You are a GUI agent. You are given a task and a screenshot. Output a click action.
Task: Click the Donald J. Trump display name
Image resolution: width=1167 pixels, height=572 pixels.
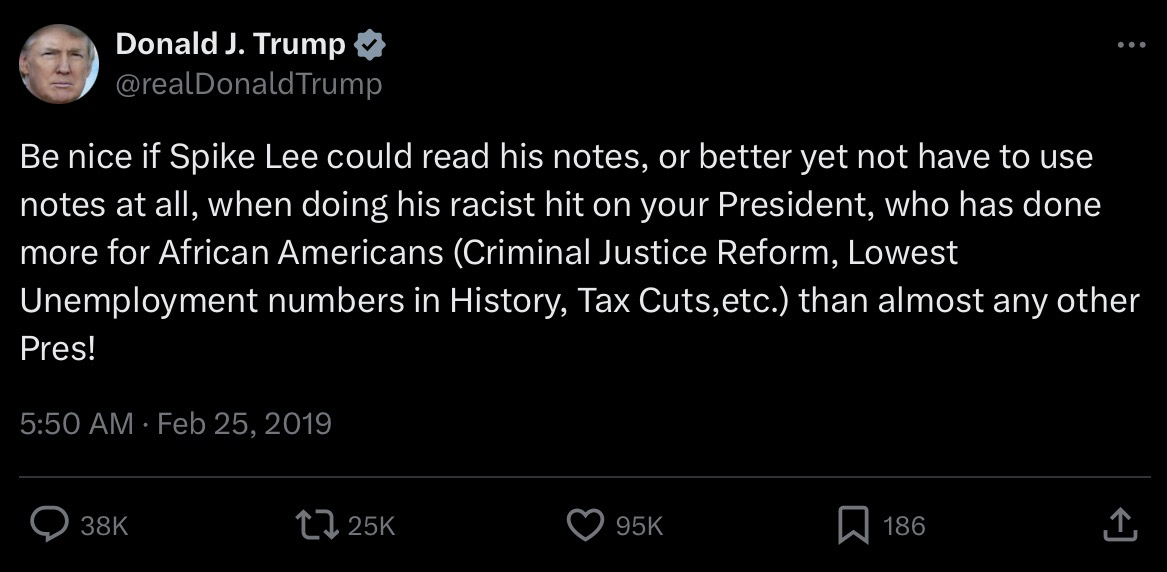coord(231,45)
